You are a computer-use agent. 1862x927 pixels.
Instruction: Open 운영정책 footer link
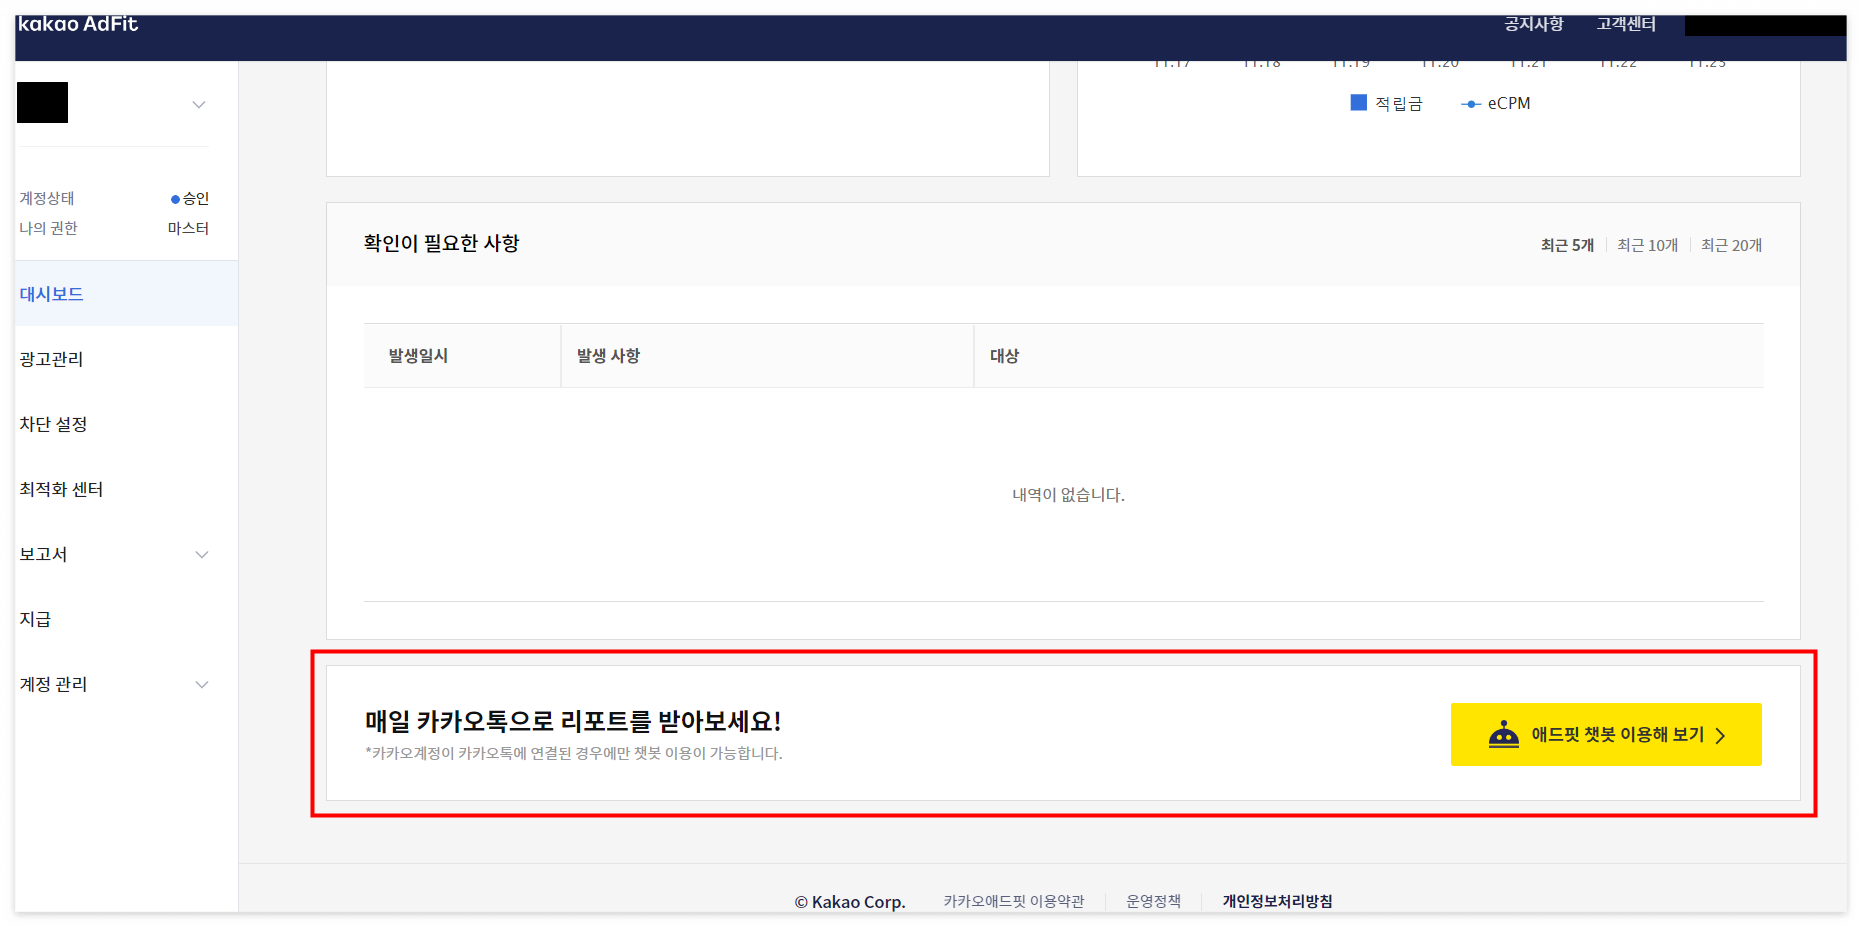(x=1154, y=901)
